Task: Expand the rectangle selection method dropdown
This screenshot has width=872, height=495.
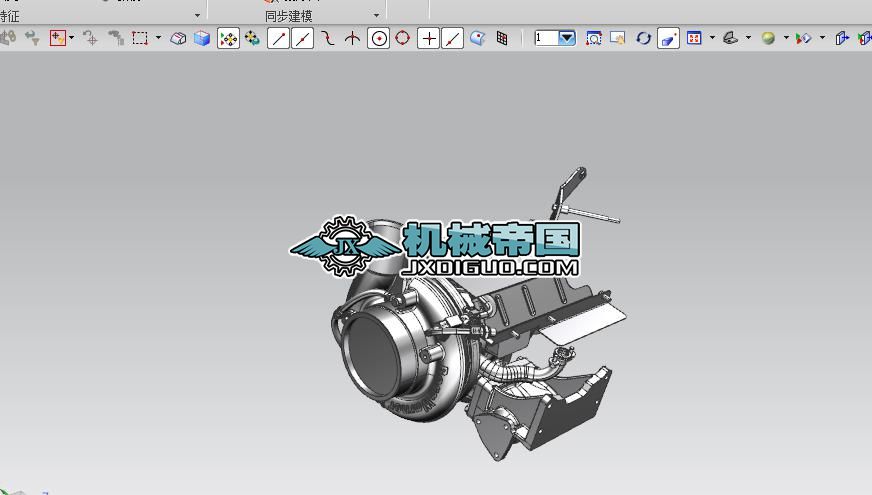Action: click(158, 38)
